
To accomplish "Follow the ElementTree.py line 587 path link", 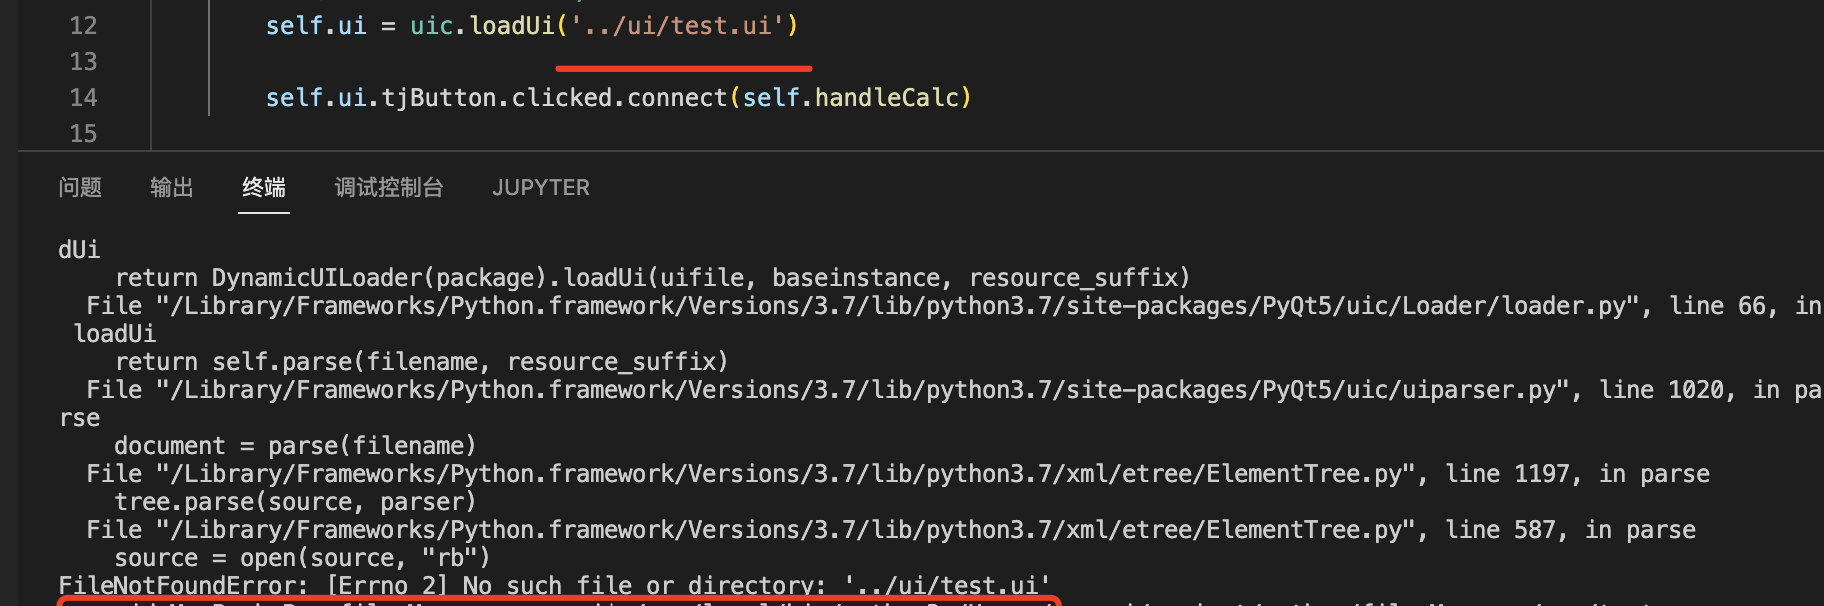I will [790, 530].
